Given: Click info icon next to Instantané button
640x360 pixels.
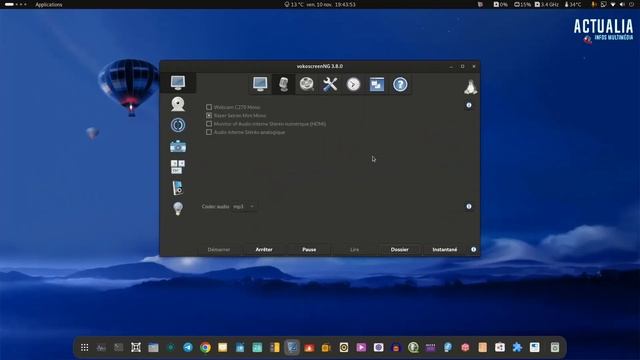Looking at the screenshot, I should click(473, 249).
